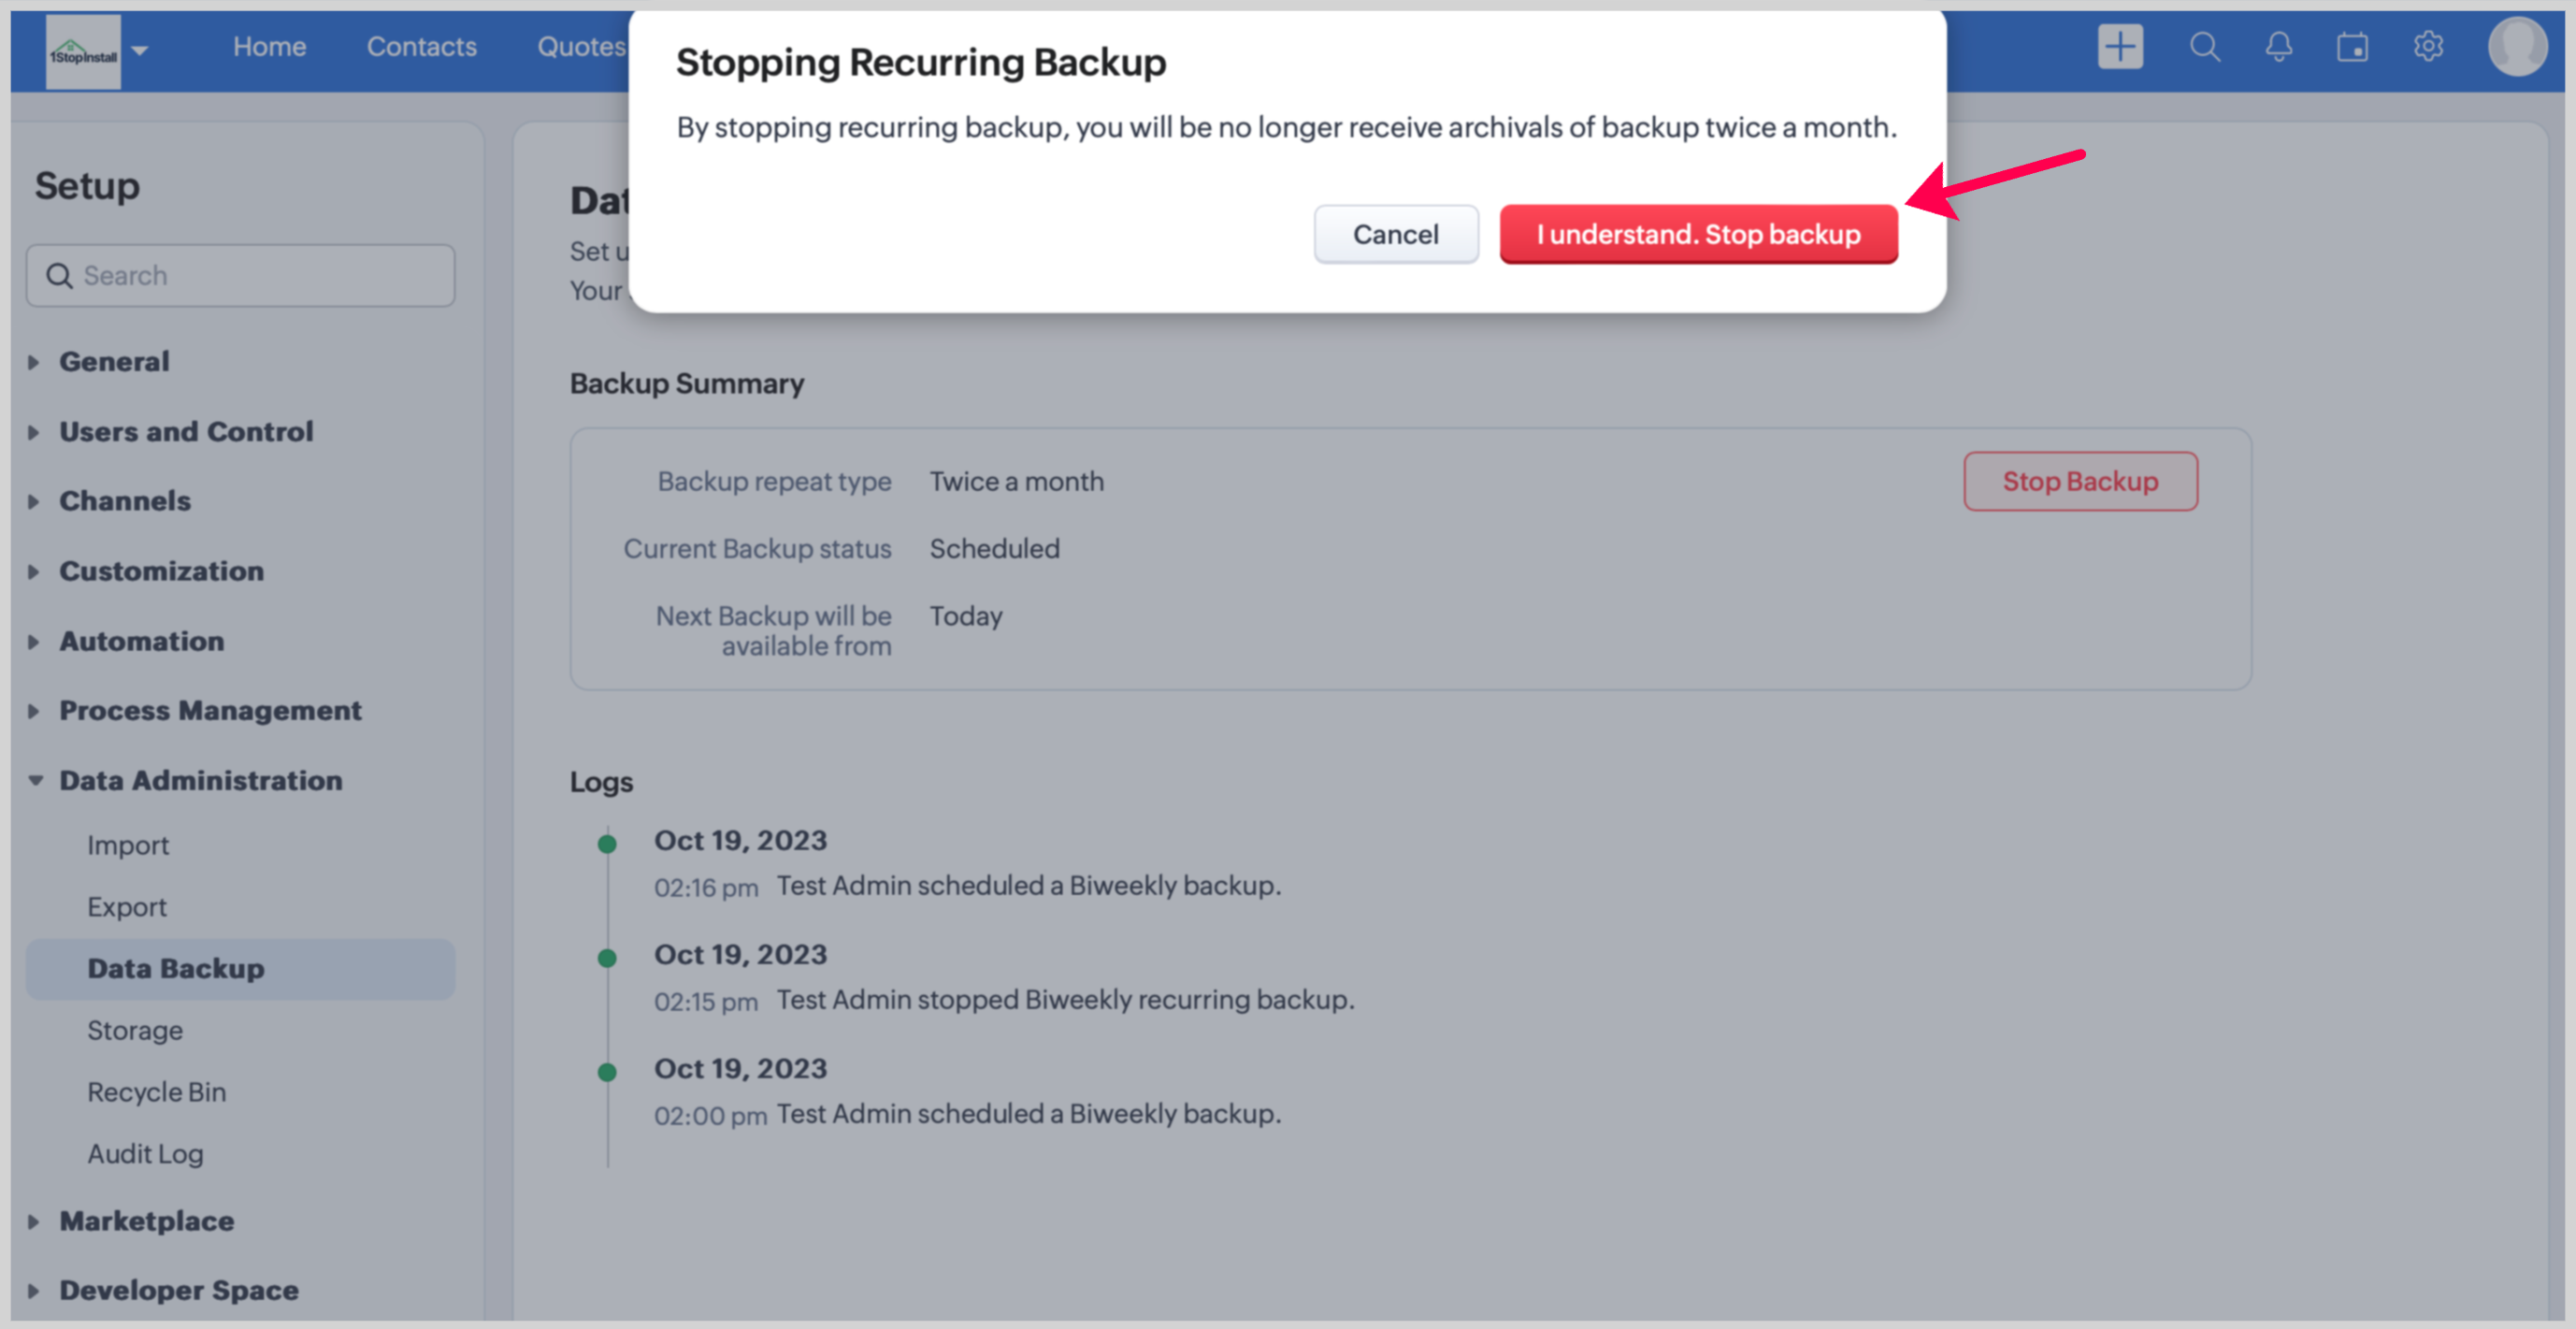Open the calendar icon in header
This screenshot has height=1329, width=2576.
pos(2352,47)
